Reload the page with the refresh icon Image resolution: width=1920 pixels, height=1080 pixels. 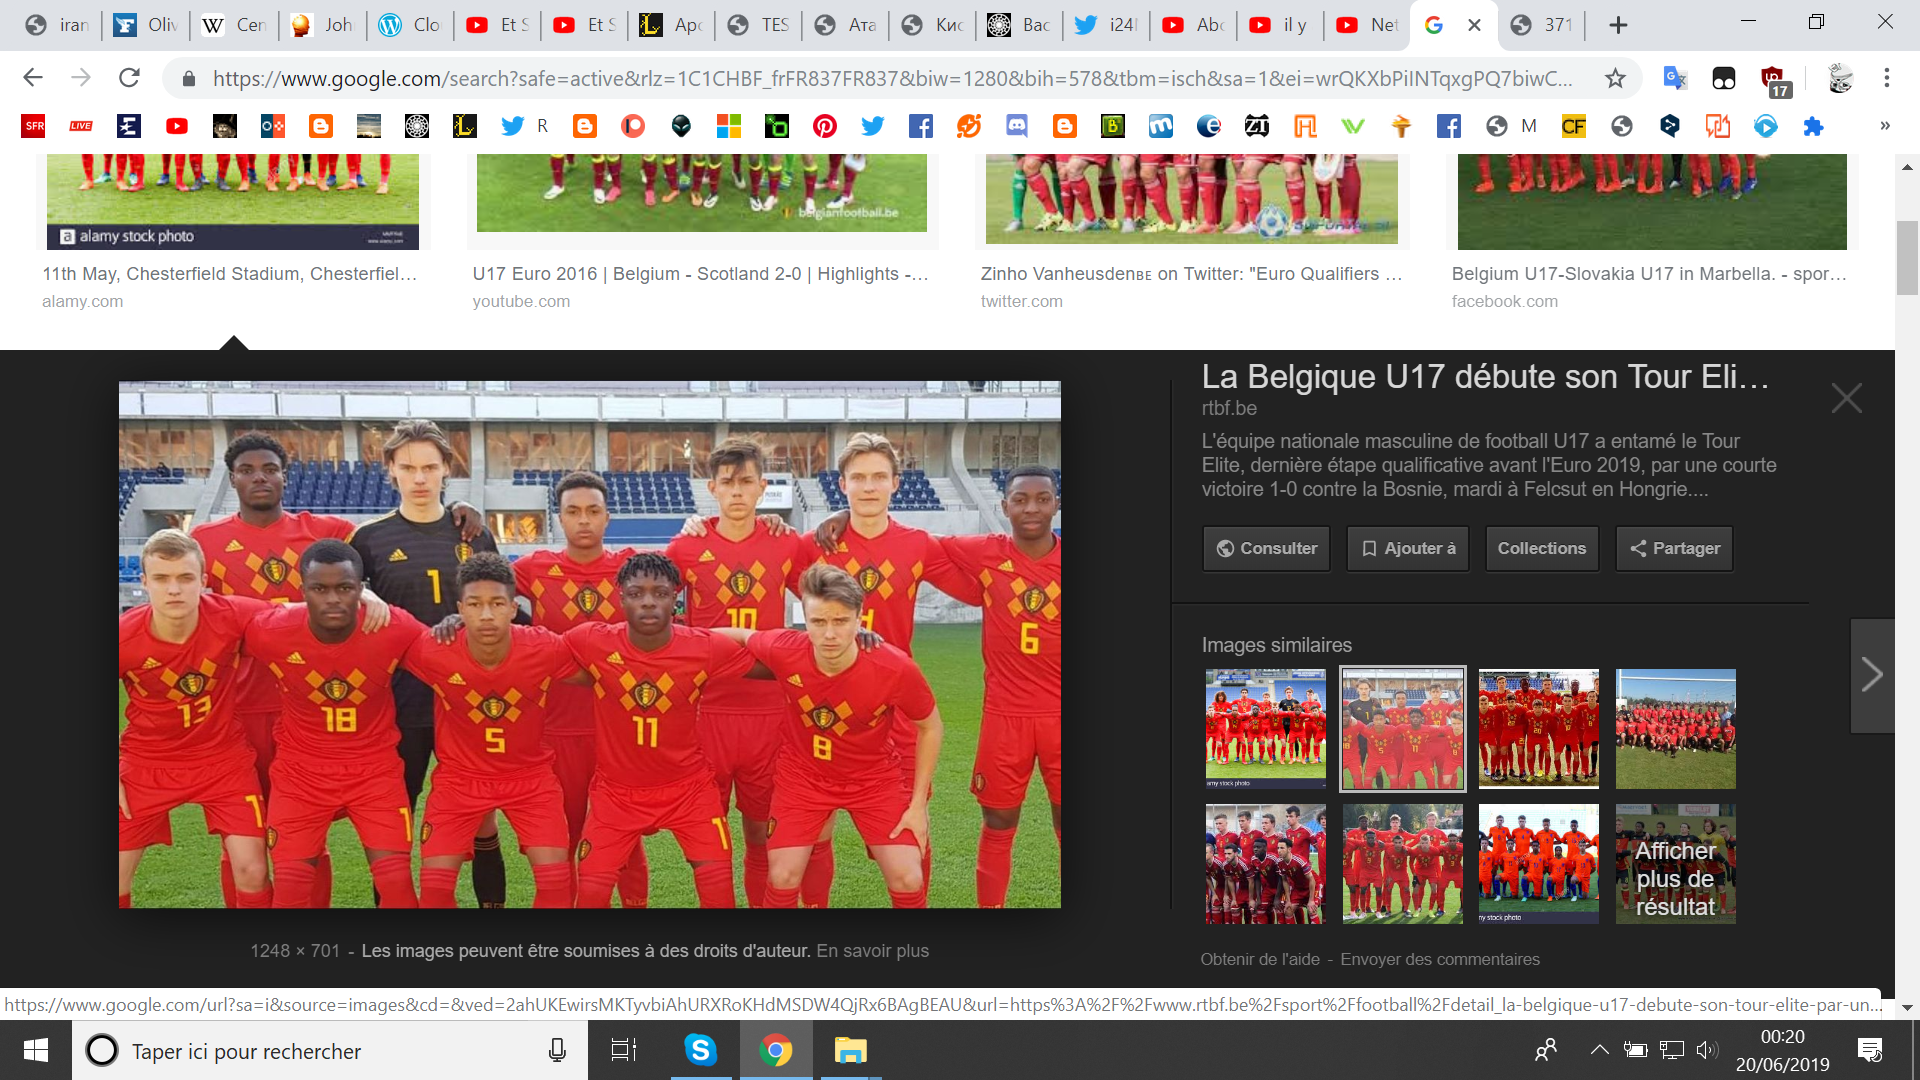(x=129, y=78)
